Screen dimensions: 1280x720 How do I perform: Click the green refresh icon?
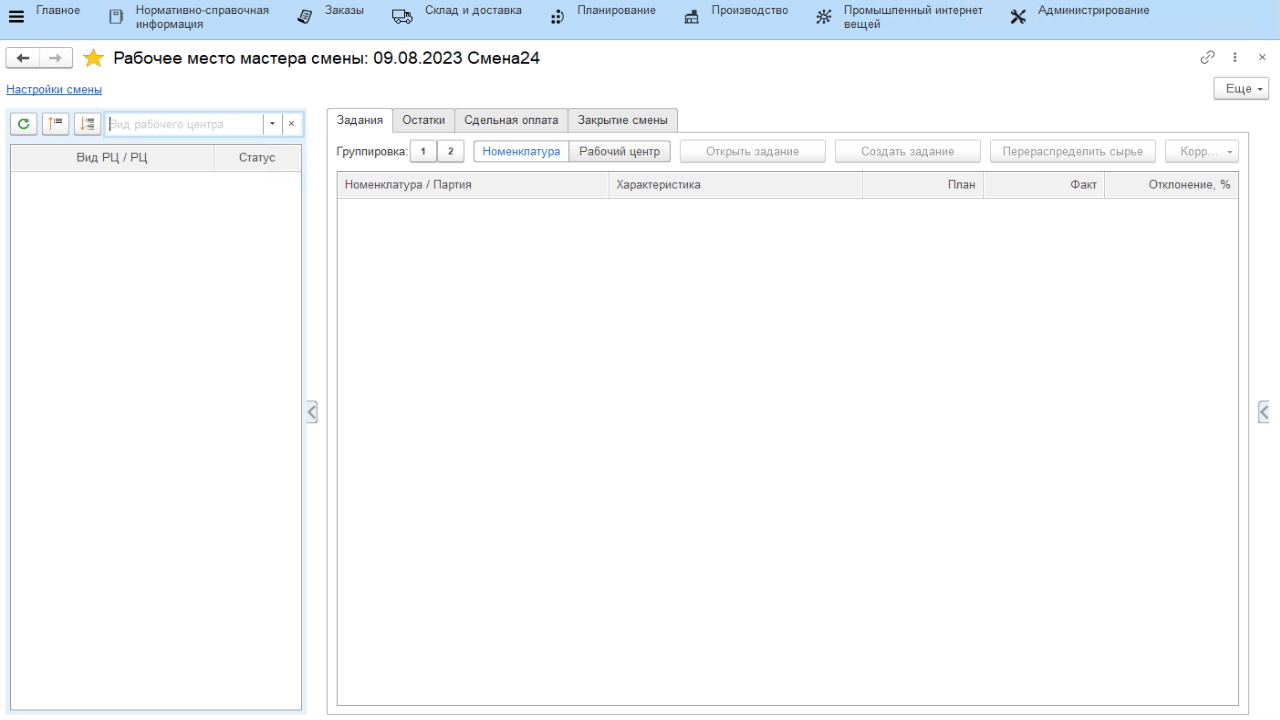(24, 124)
